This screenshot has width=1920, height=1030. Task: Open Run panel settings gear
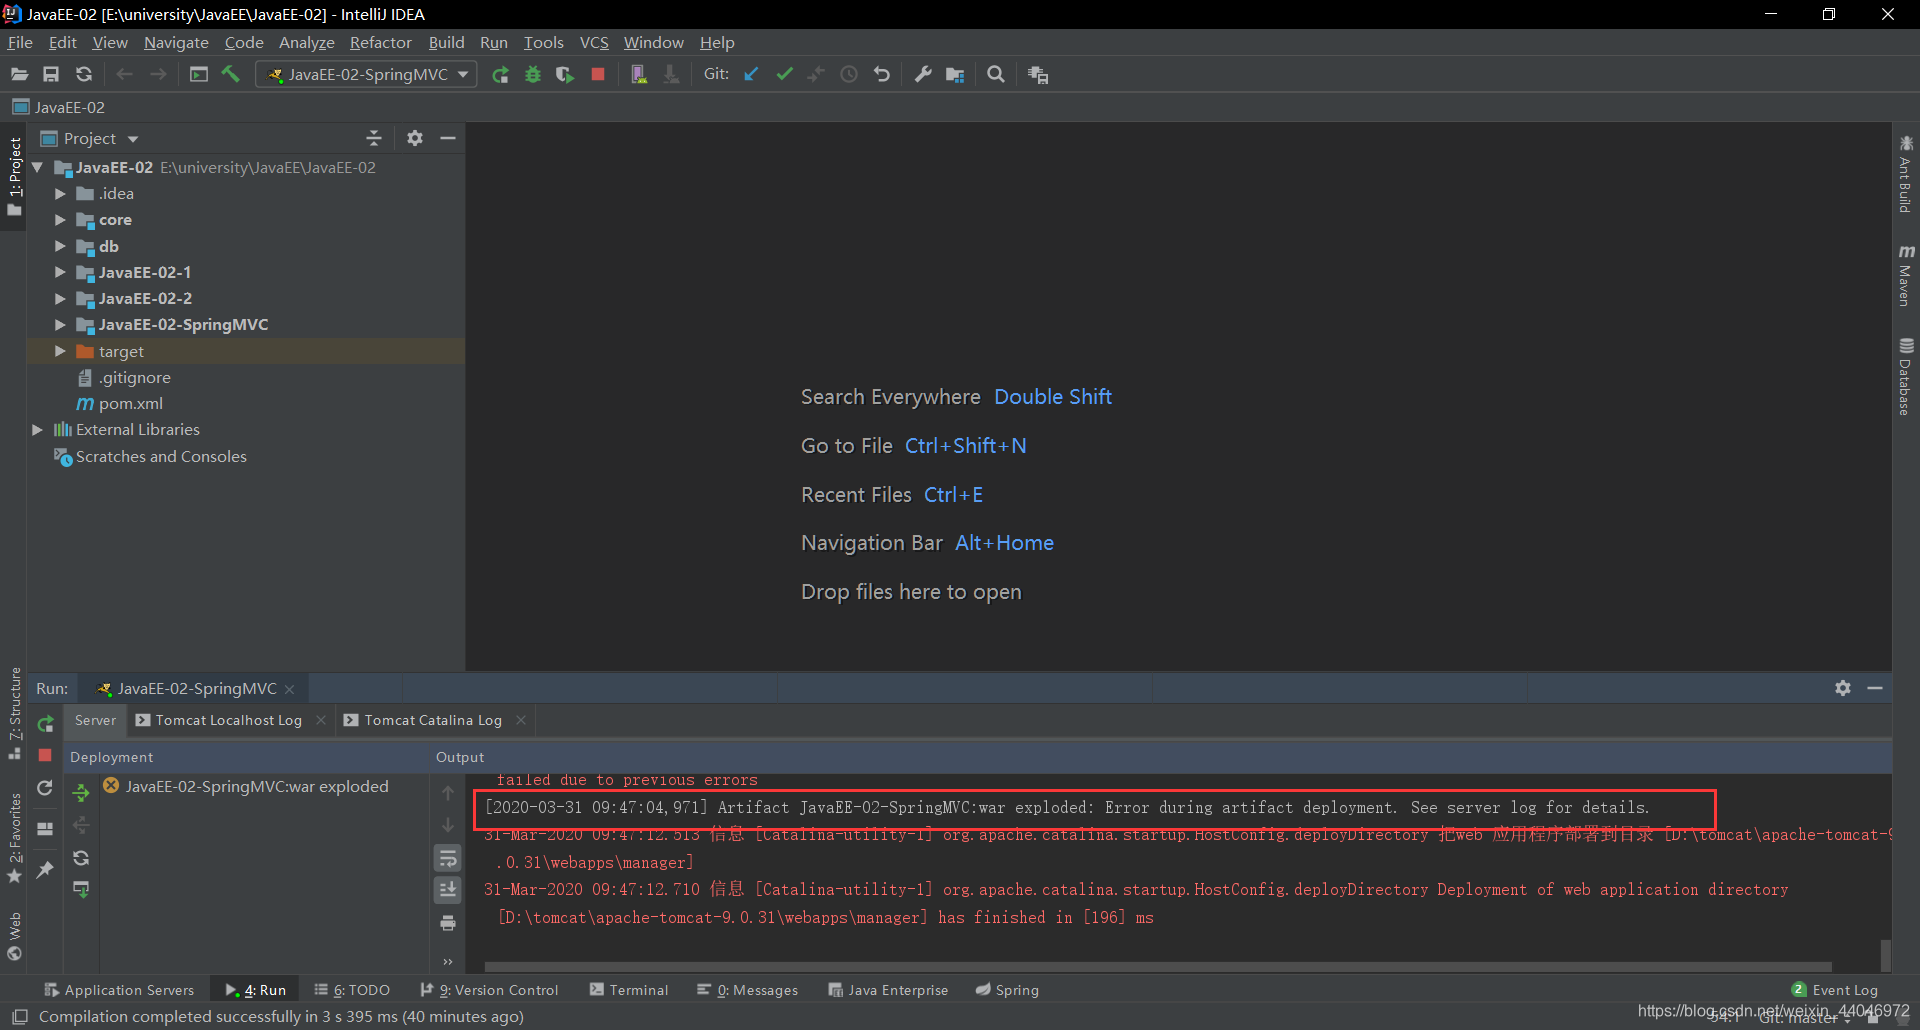pos(1843,688)
